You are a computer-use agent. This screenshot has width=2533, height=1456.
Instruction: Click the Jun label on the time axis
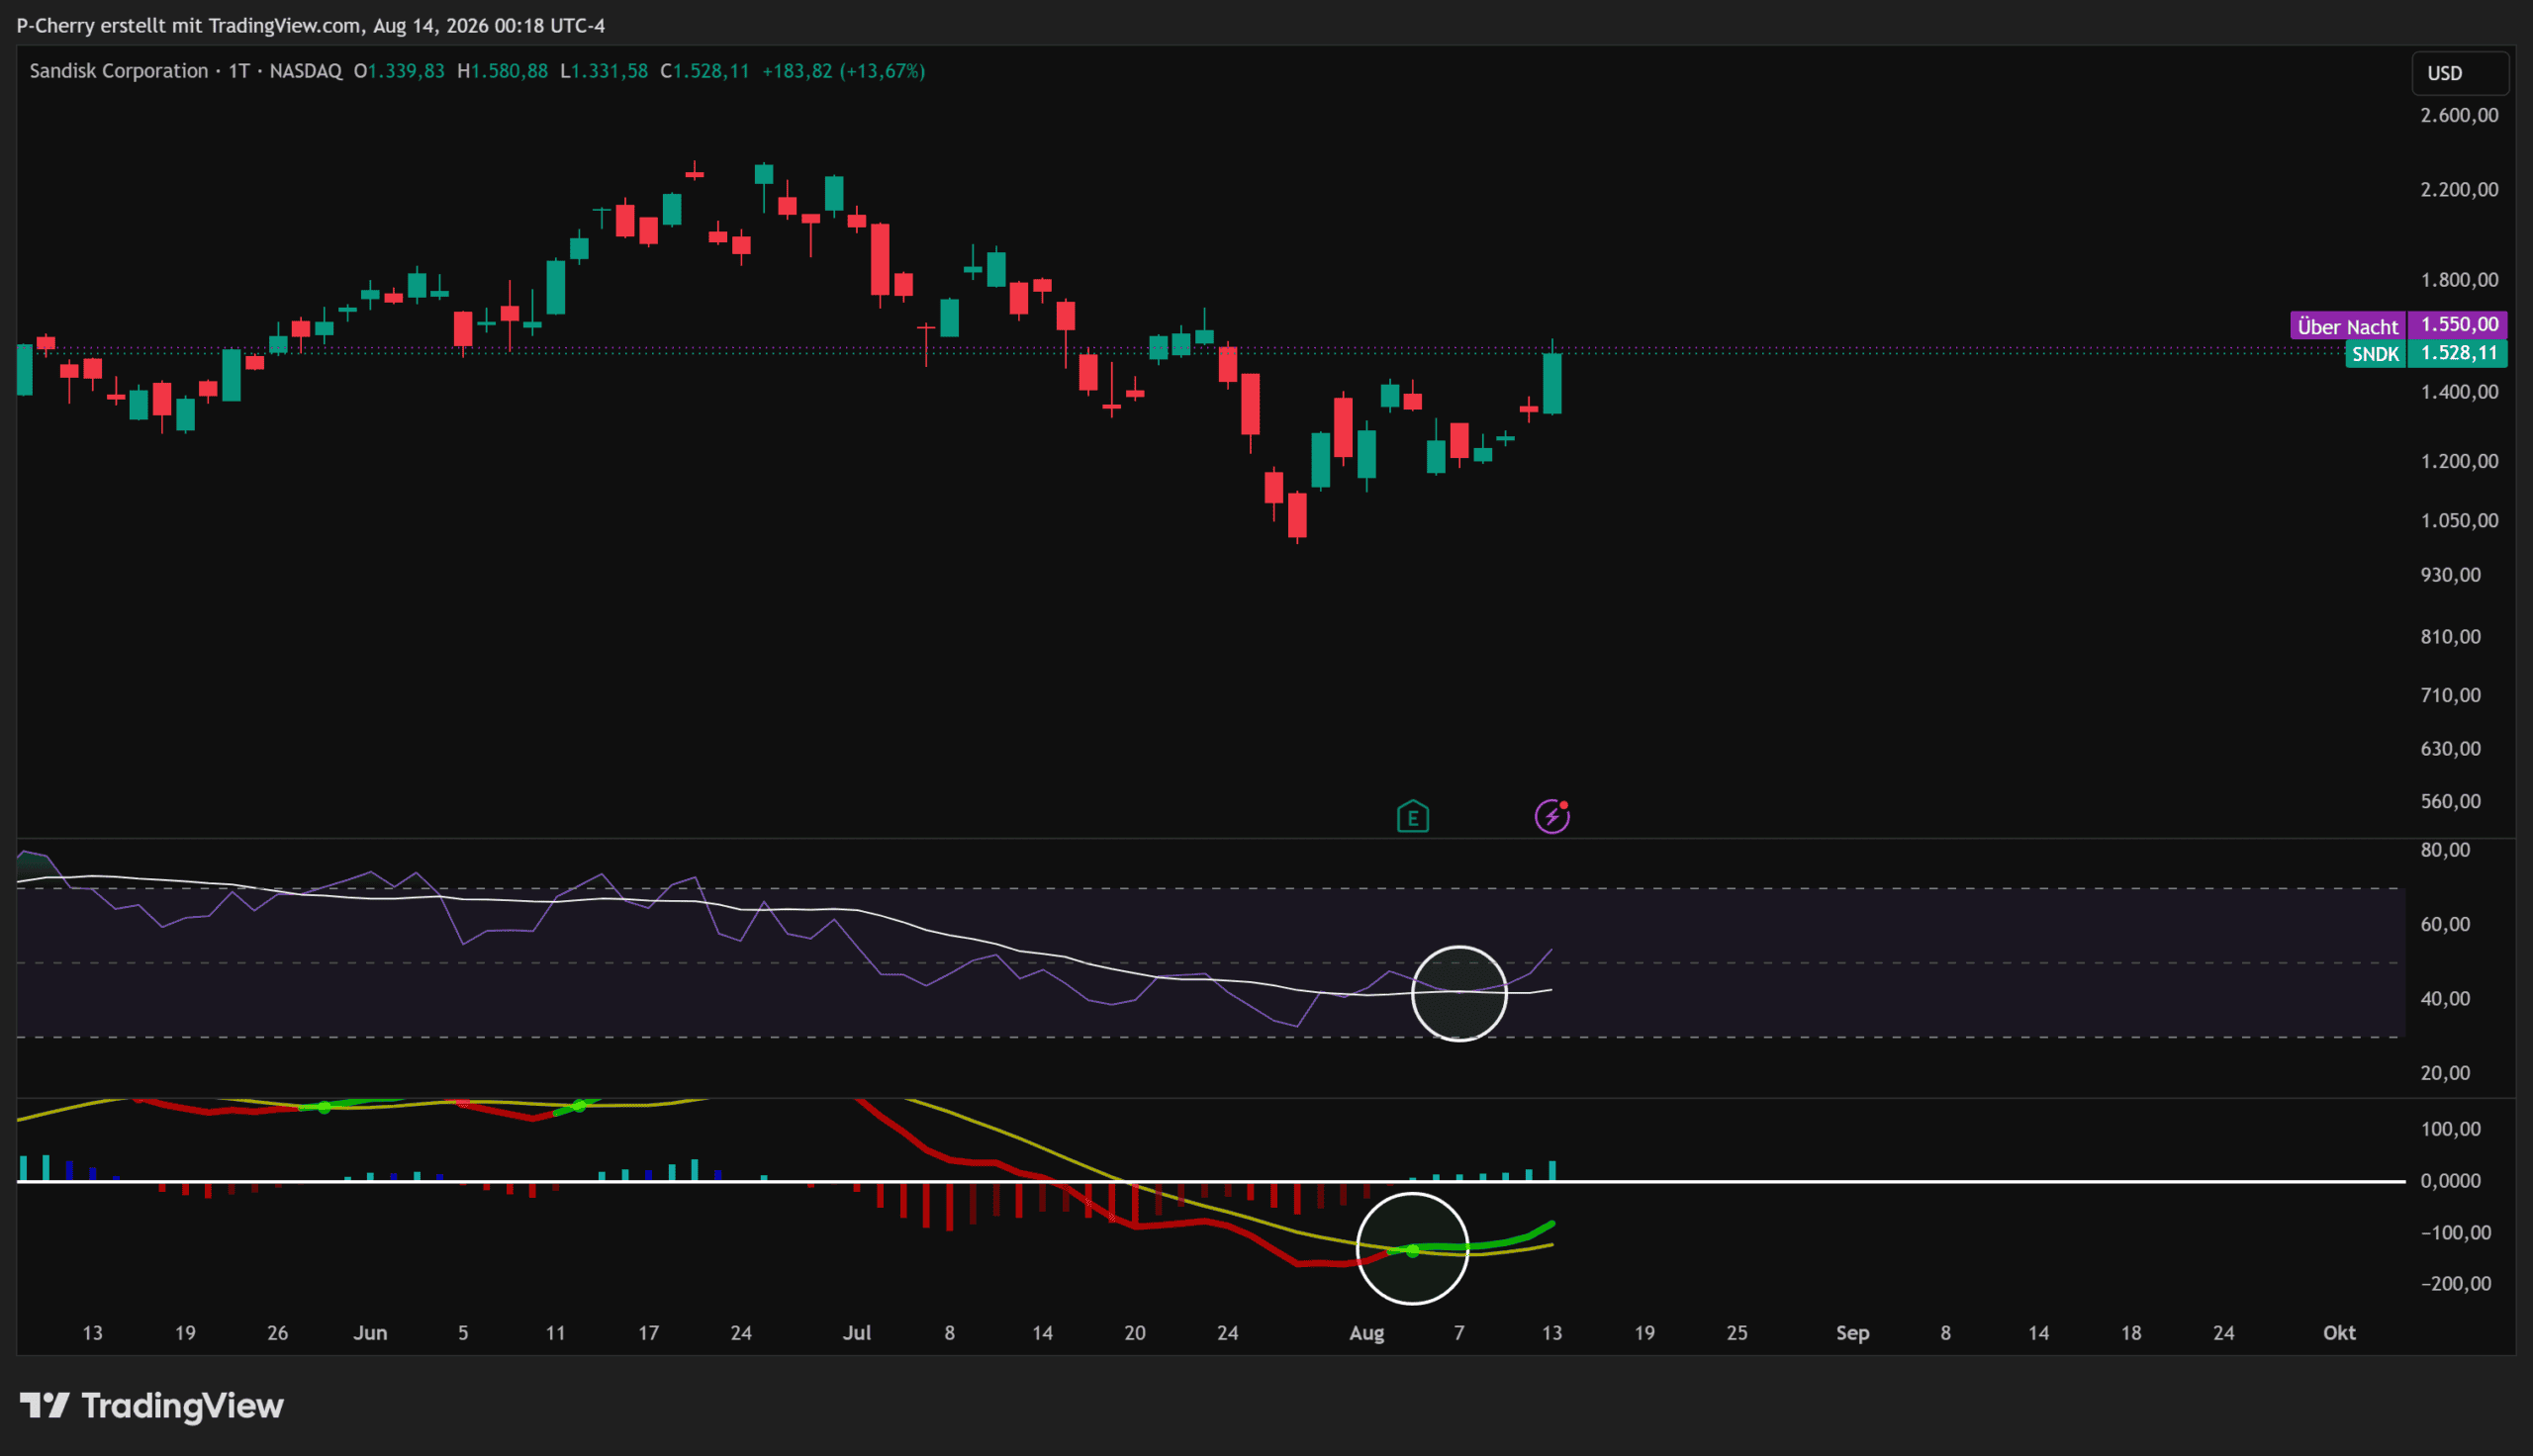click(x=370, y=1333)
